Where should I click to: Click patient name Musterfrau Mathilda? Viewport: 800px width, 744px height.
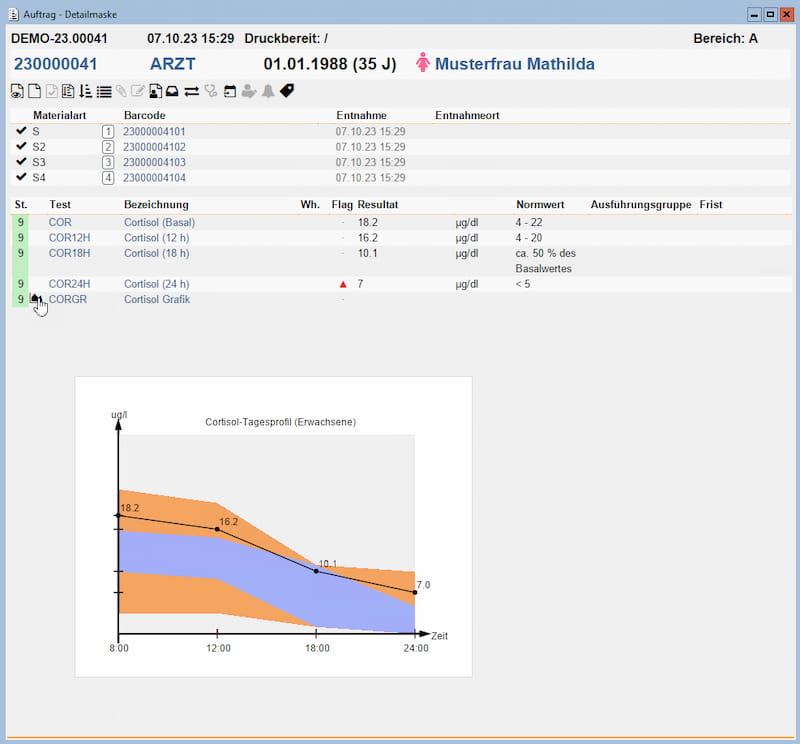tap(514, 64)
